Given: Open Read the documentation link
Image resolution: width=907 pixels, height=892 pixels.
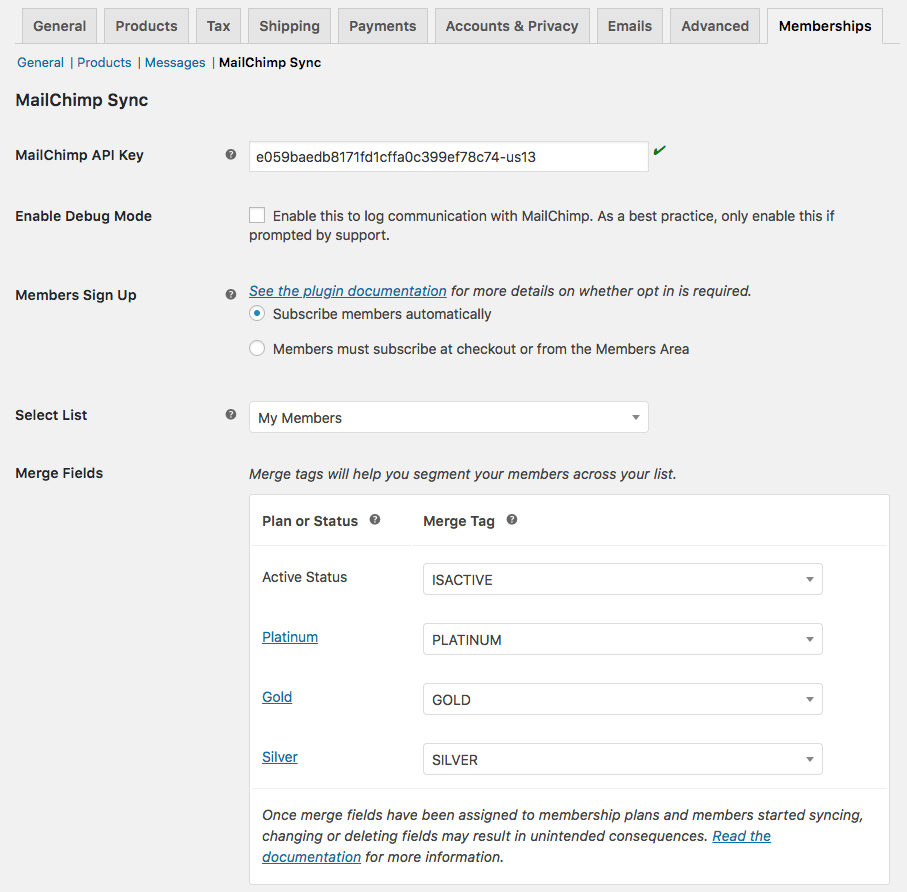Looking at the screenshot, I should point(742,836).
